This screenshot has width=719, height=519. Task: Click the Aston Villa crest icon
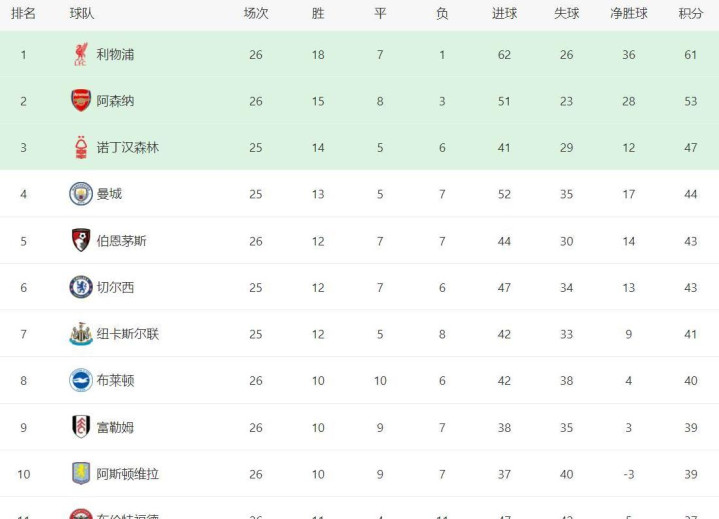click(x=81, y=474)
